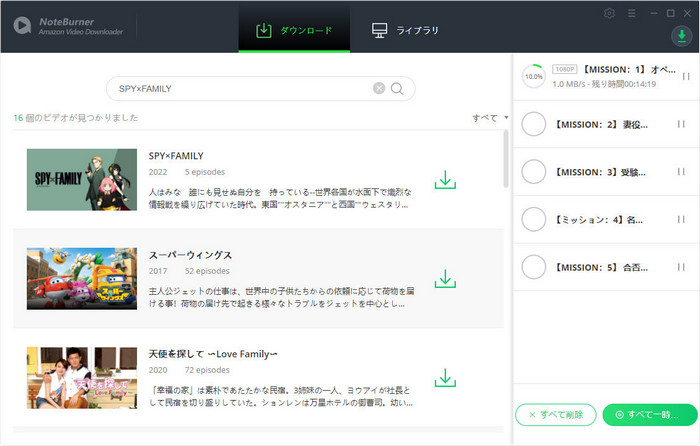The height and width of the screenshot is (446, 700).
Task: Click the search magnifier icon
Action: coord(397,89)
